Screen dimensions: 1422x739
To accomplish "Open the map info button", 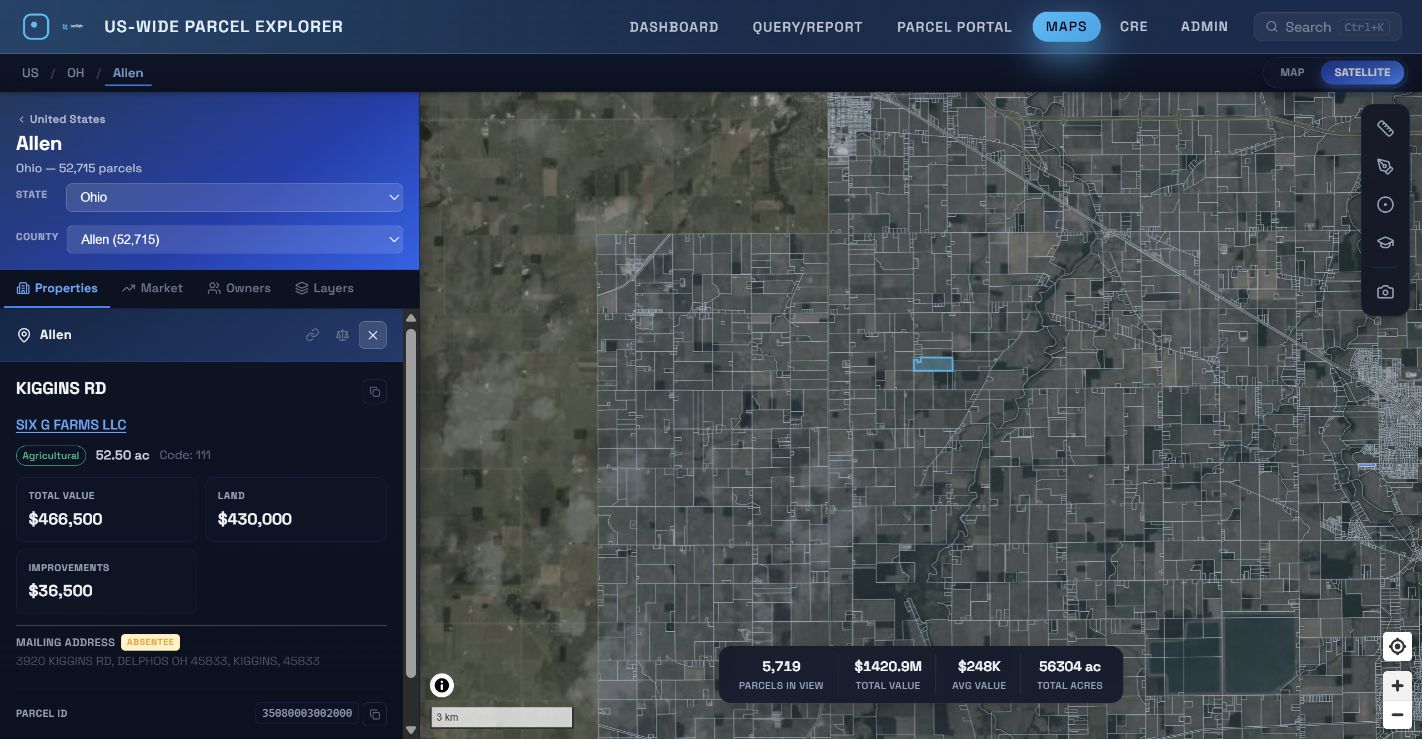I will point(442,685).
